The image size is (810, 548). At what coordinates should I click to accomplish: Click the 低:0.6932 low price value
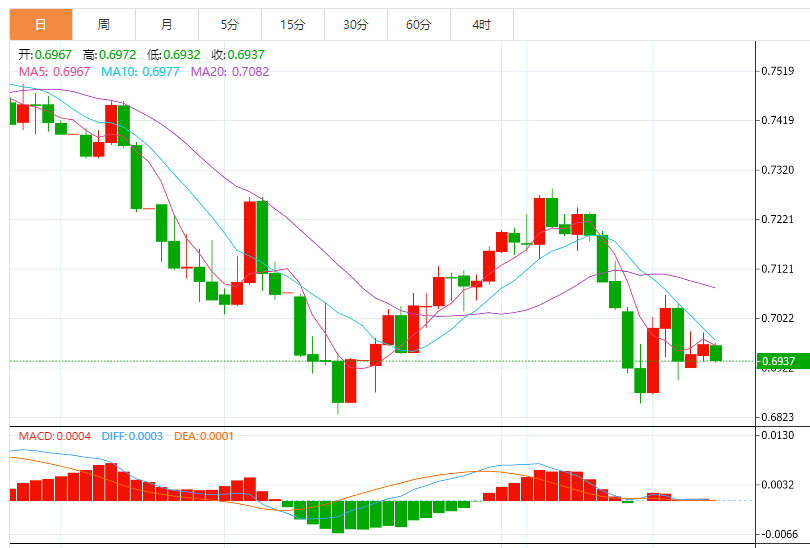[174, 55]
